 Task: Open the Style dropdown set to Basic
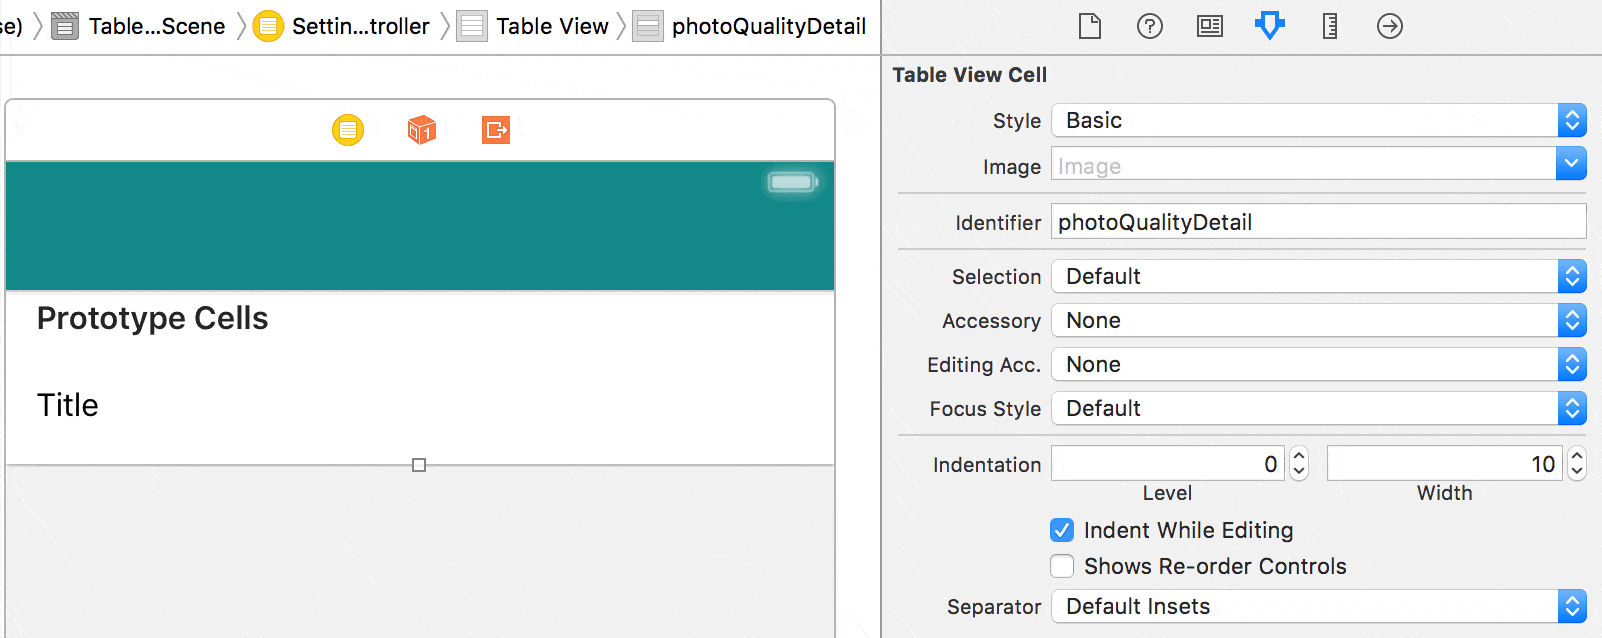point(1318,121)
